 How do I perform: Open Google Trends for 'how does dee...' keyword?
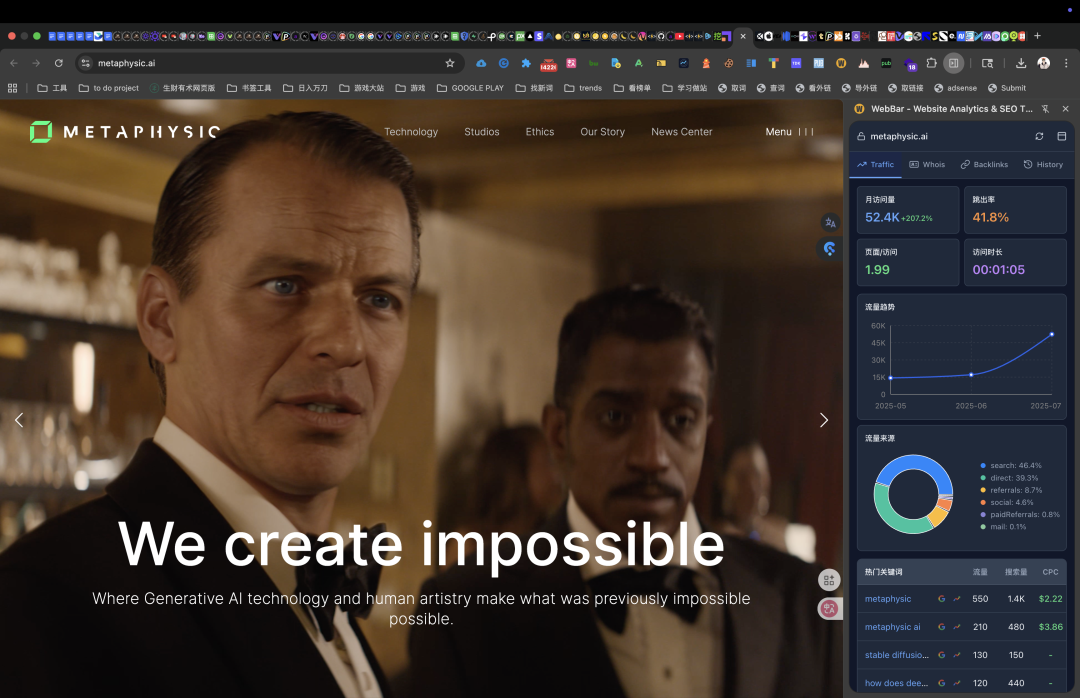click(957, 683)
